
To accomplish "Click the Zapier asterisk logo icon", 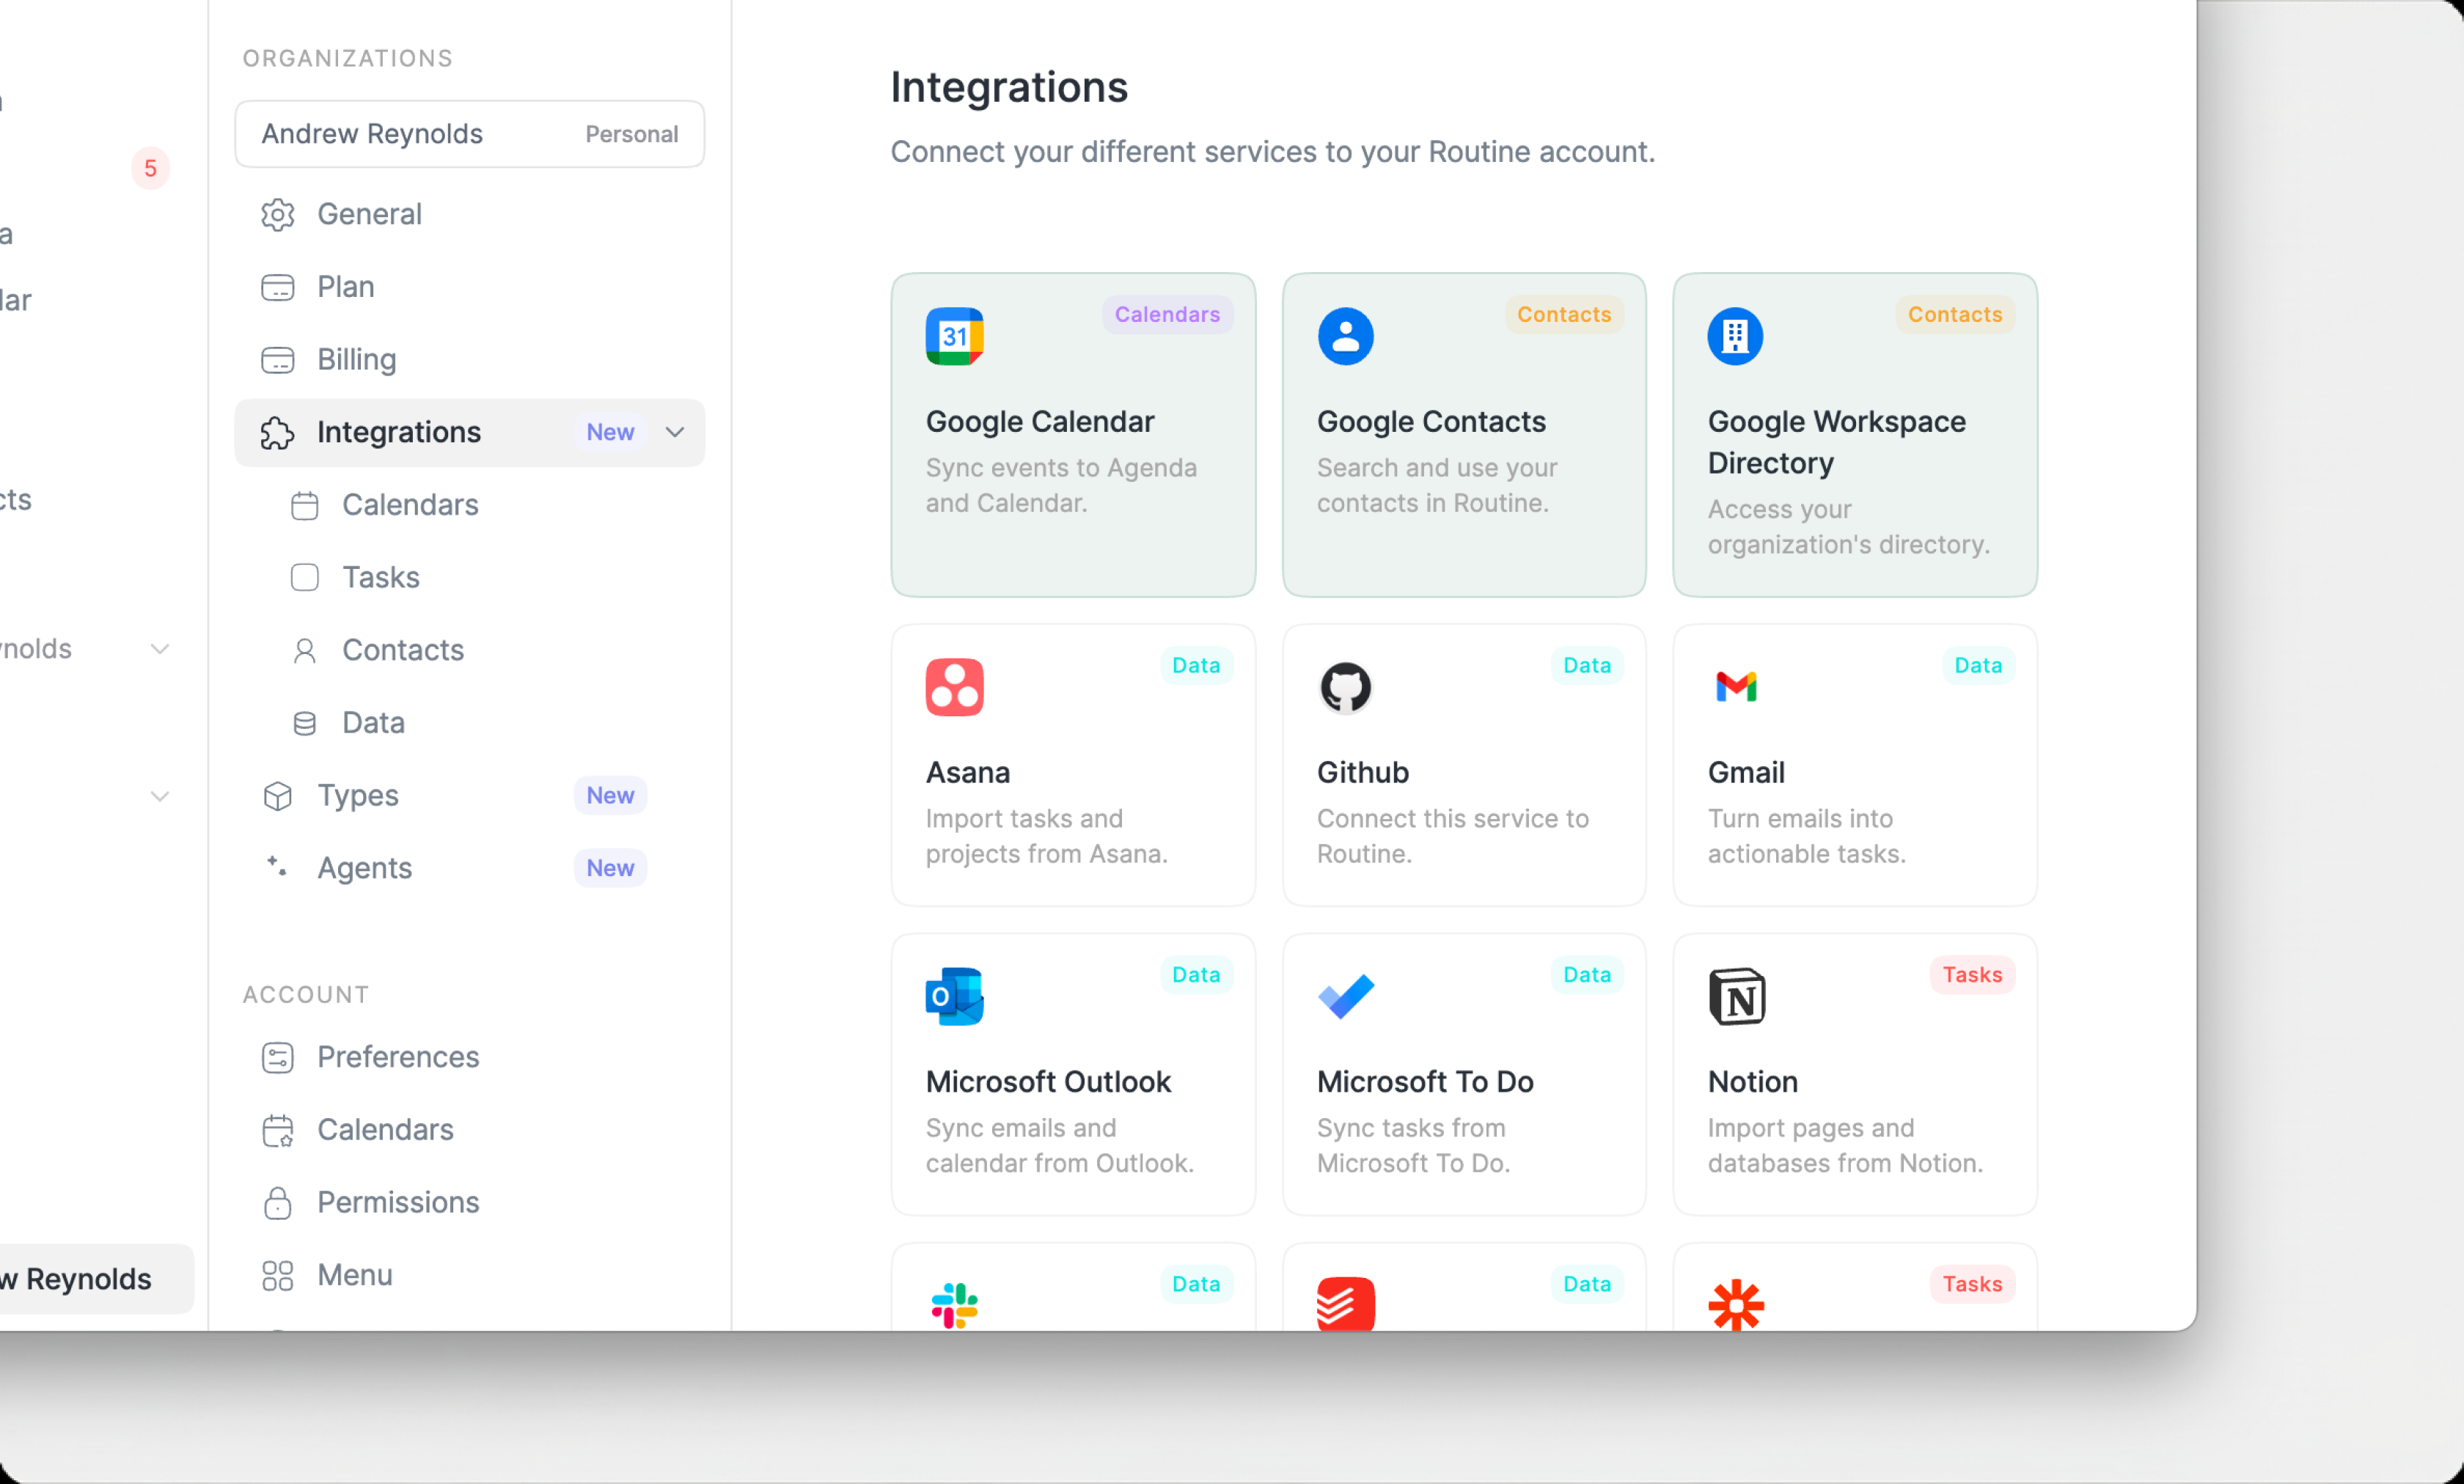I will pos(1736,1305).
